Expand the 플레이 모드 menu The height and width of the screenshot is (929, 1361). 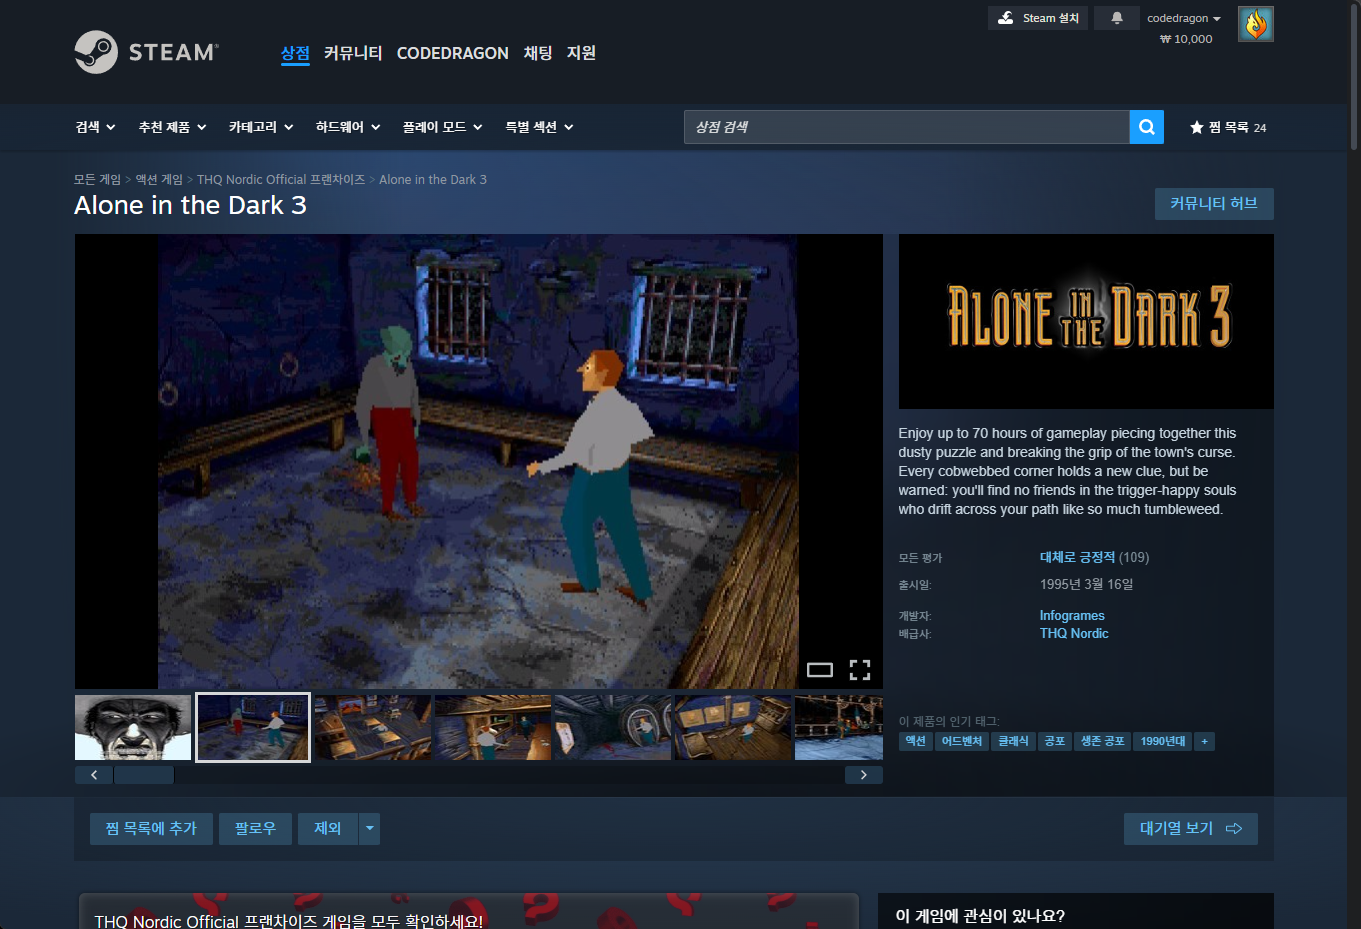(x=443, y=127)
